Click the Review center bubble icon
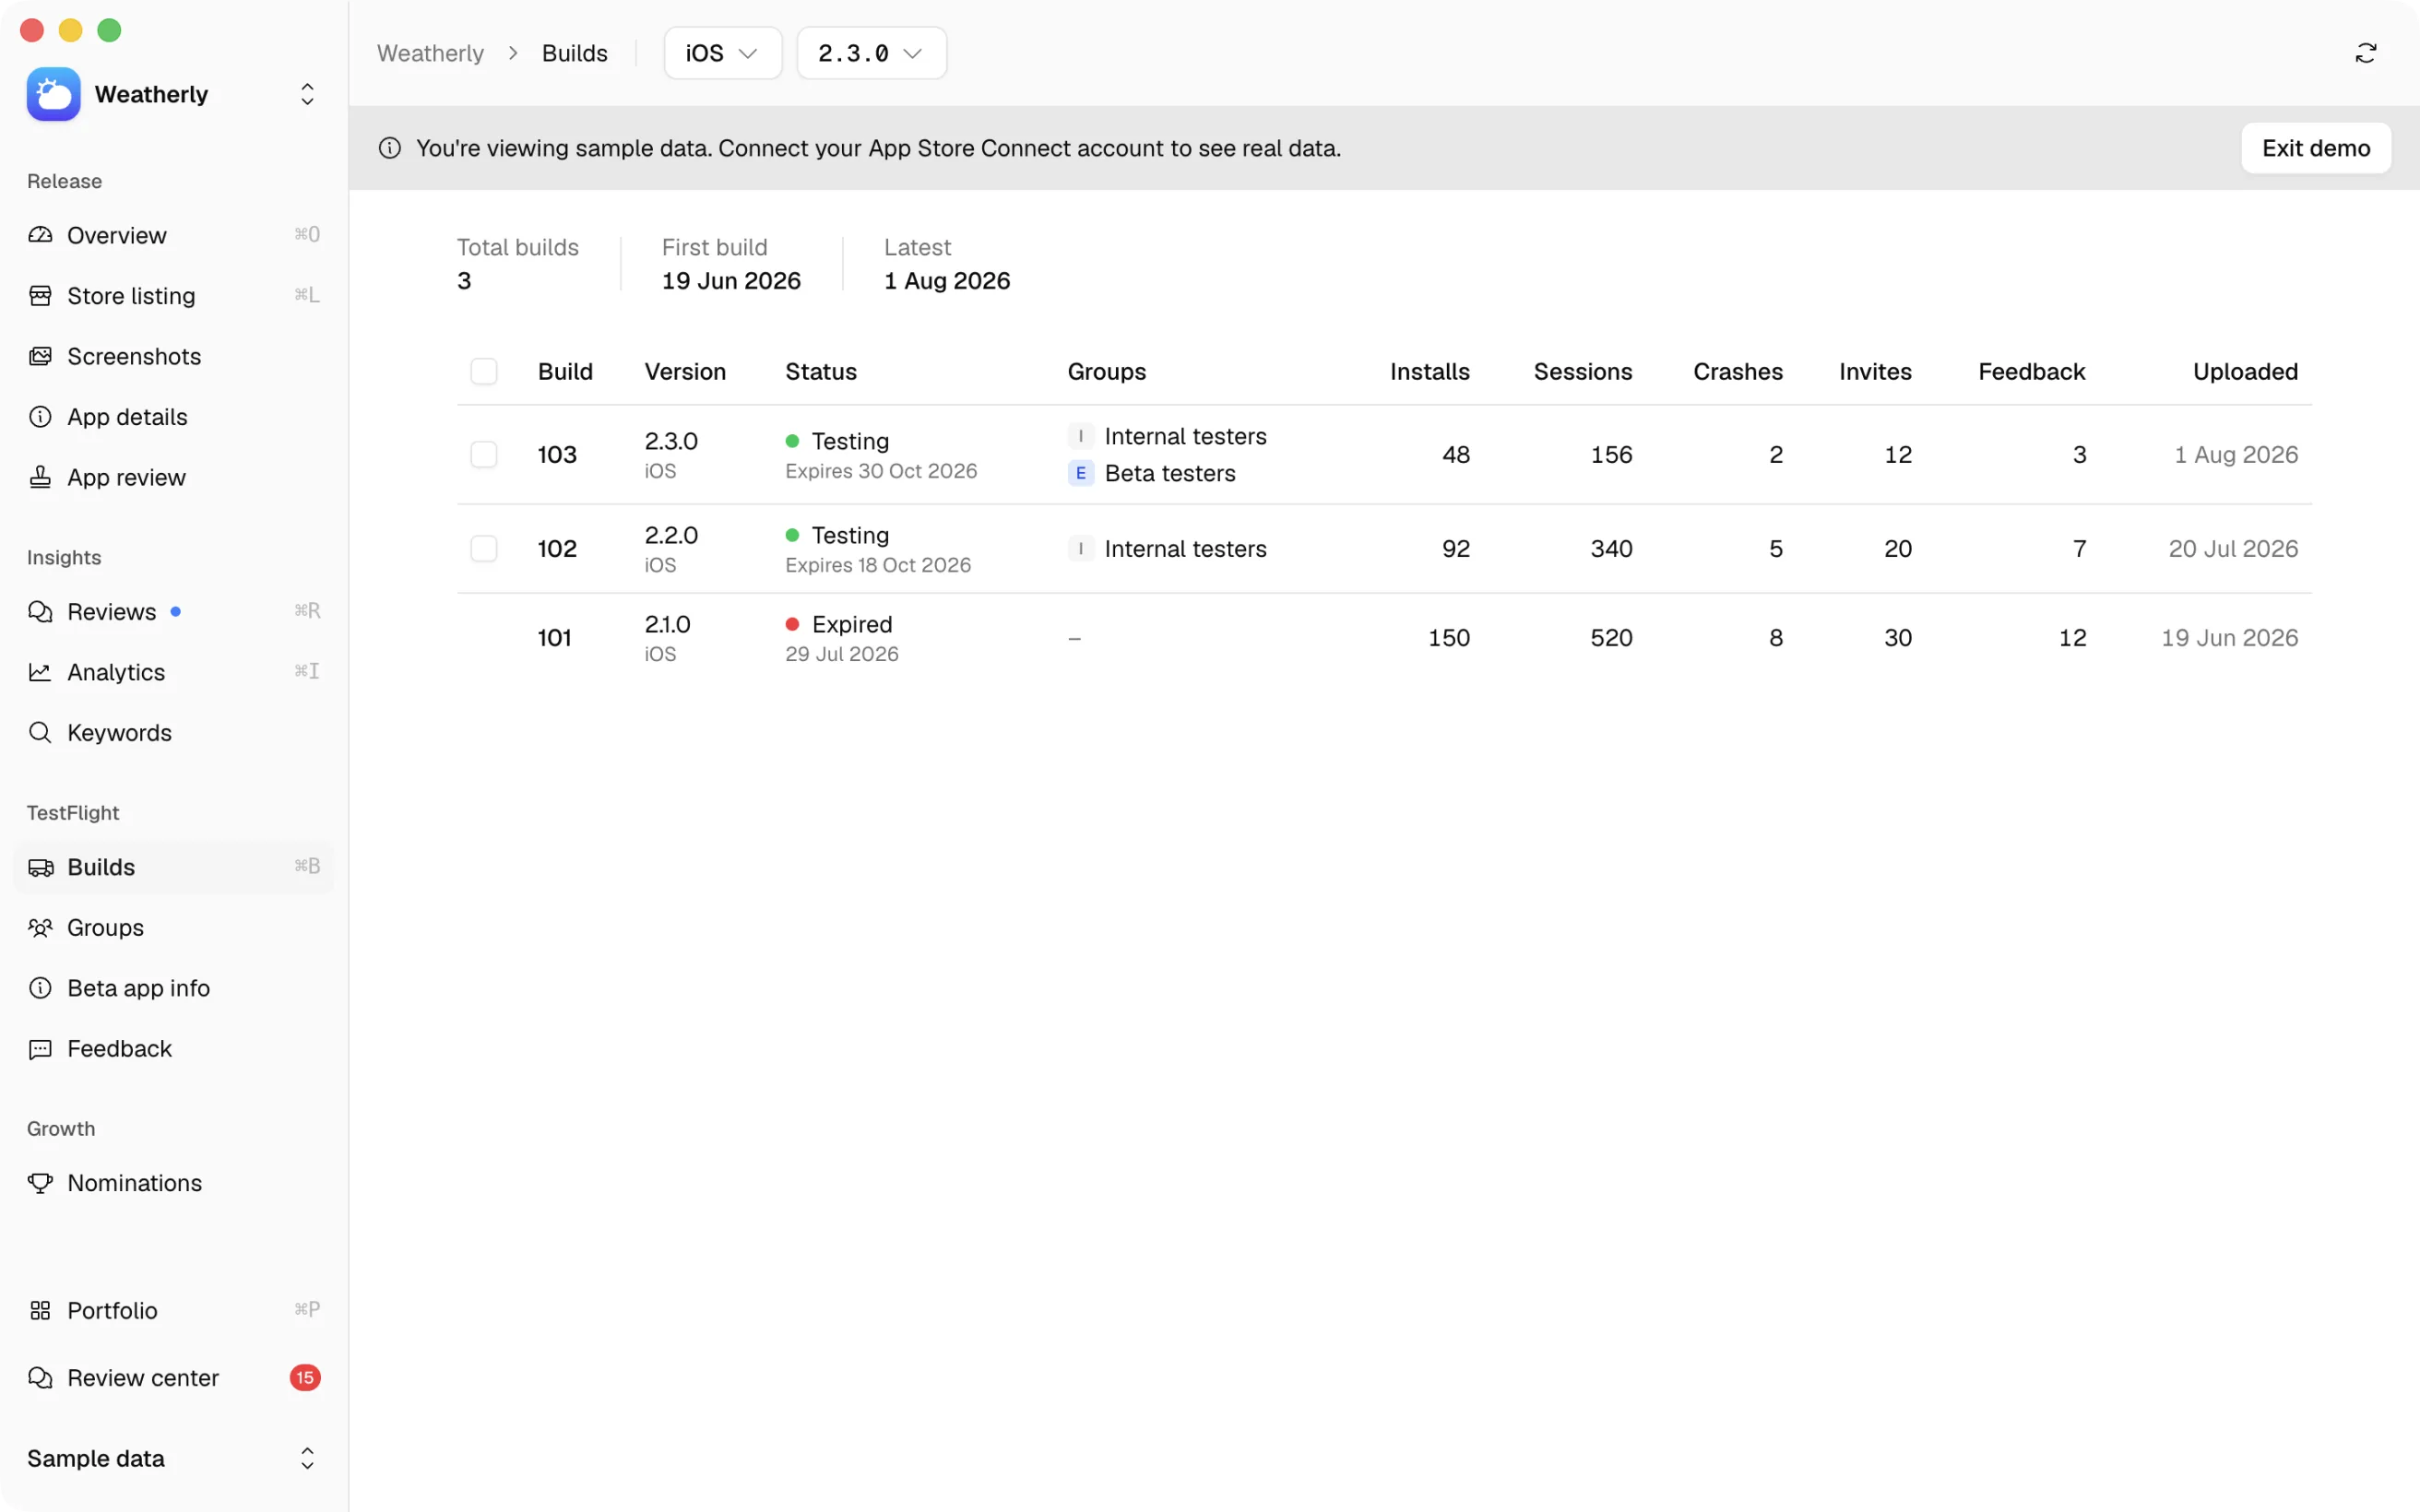Viewport: 2420px width, 1512px height. pos(40,1378)
